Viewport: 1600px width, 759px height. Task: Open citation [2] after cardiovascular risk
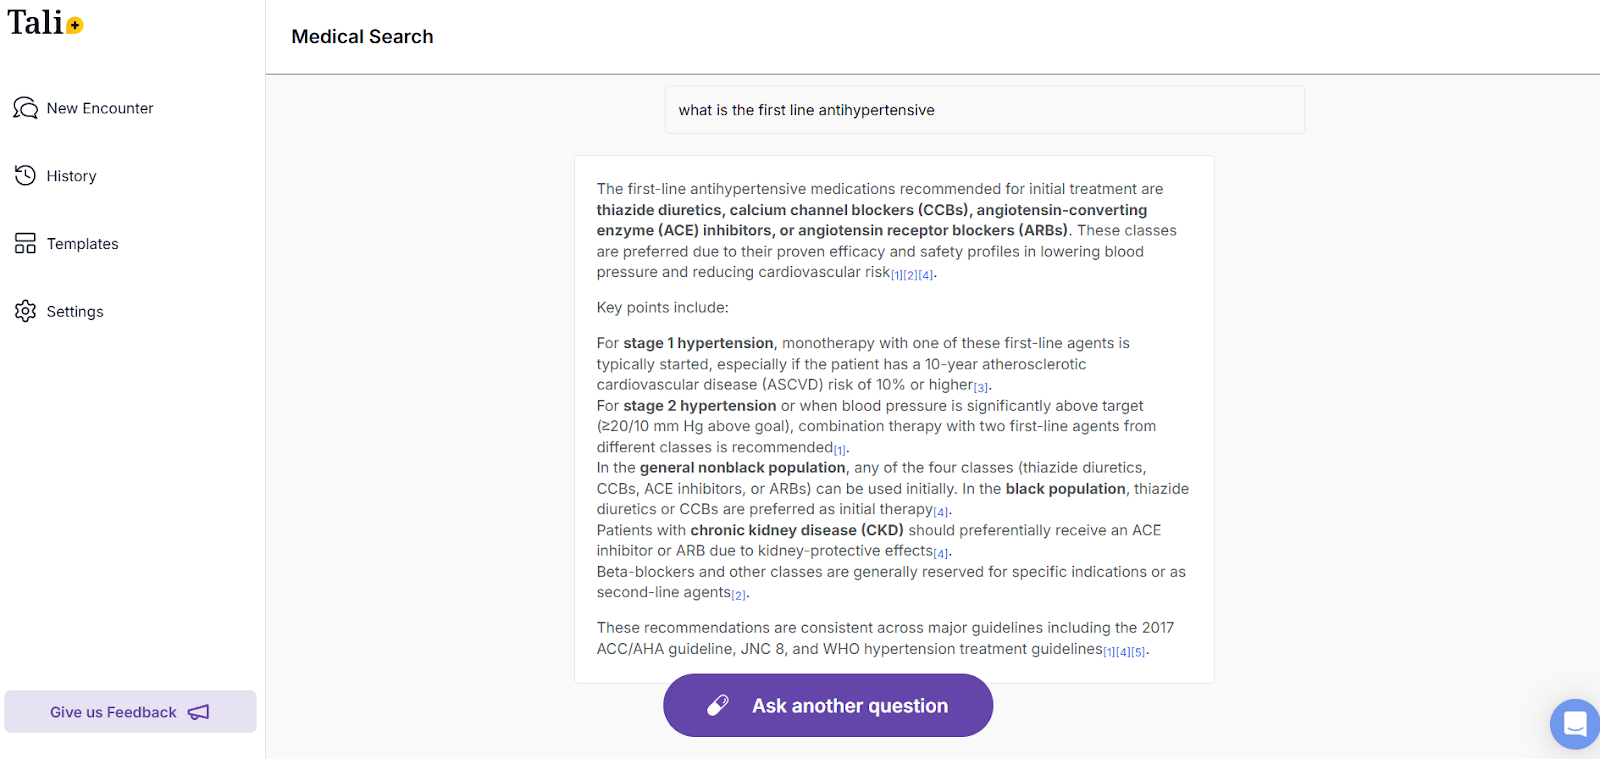[x=910, y=275]
